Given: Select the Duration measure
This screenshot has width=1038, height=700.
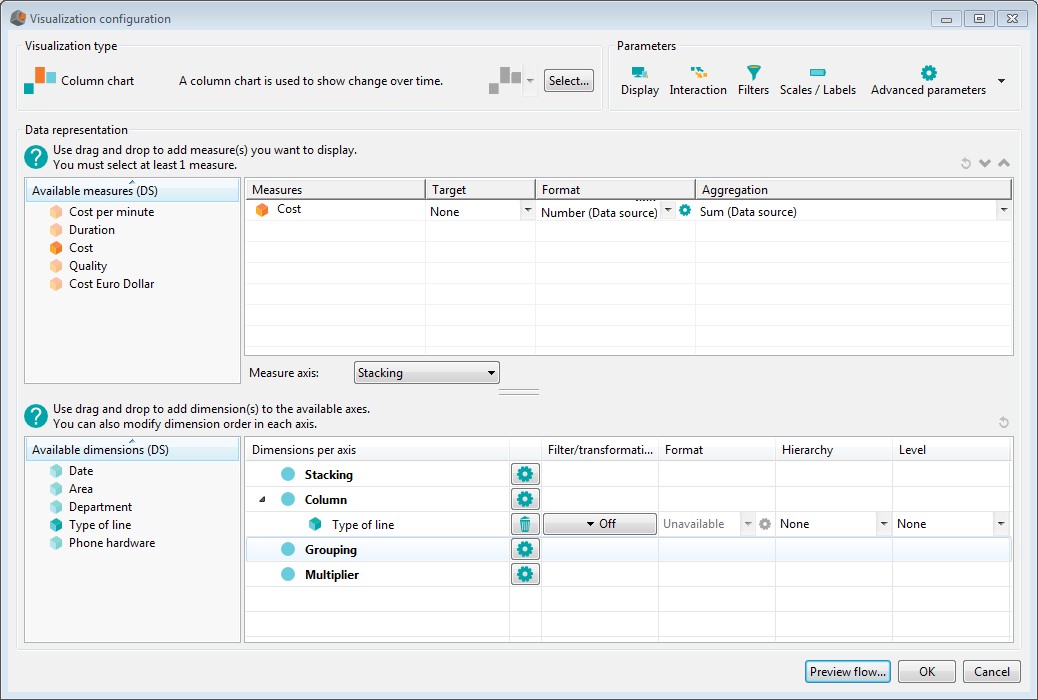Looking at the screenshot, I should (91, 230).
